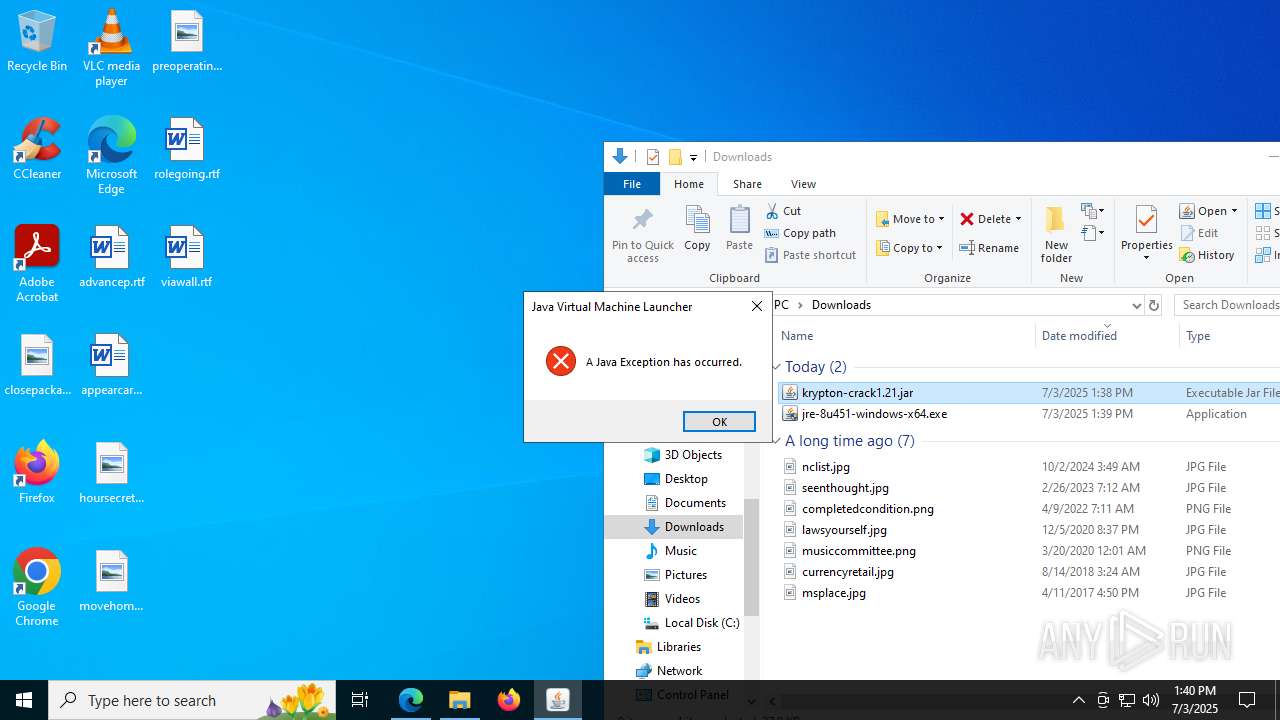Switch to the Share ribbon tab
Screen dimensions: 1280x720
747,184
